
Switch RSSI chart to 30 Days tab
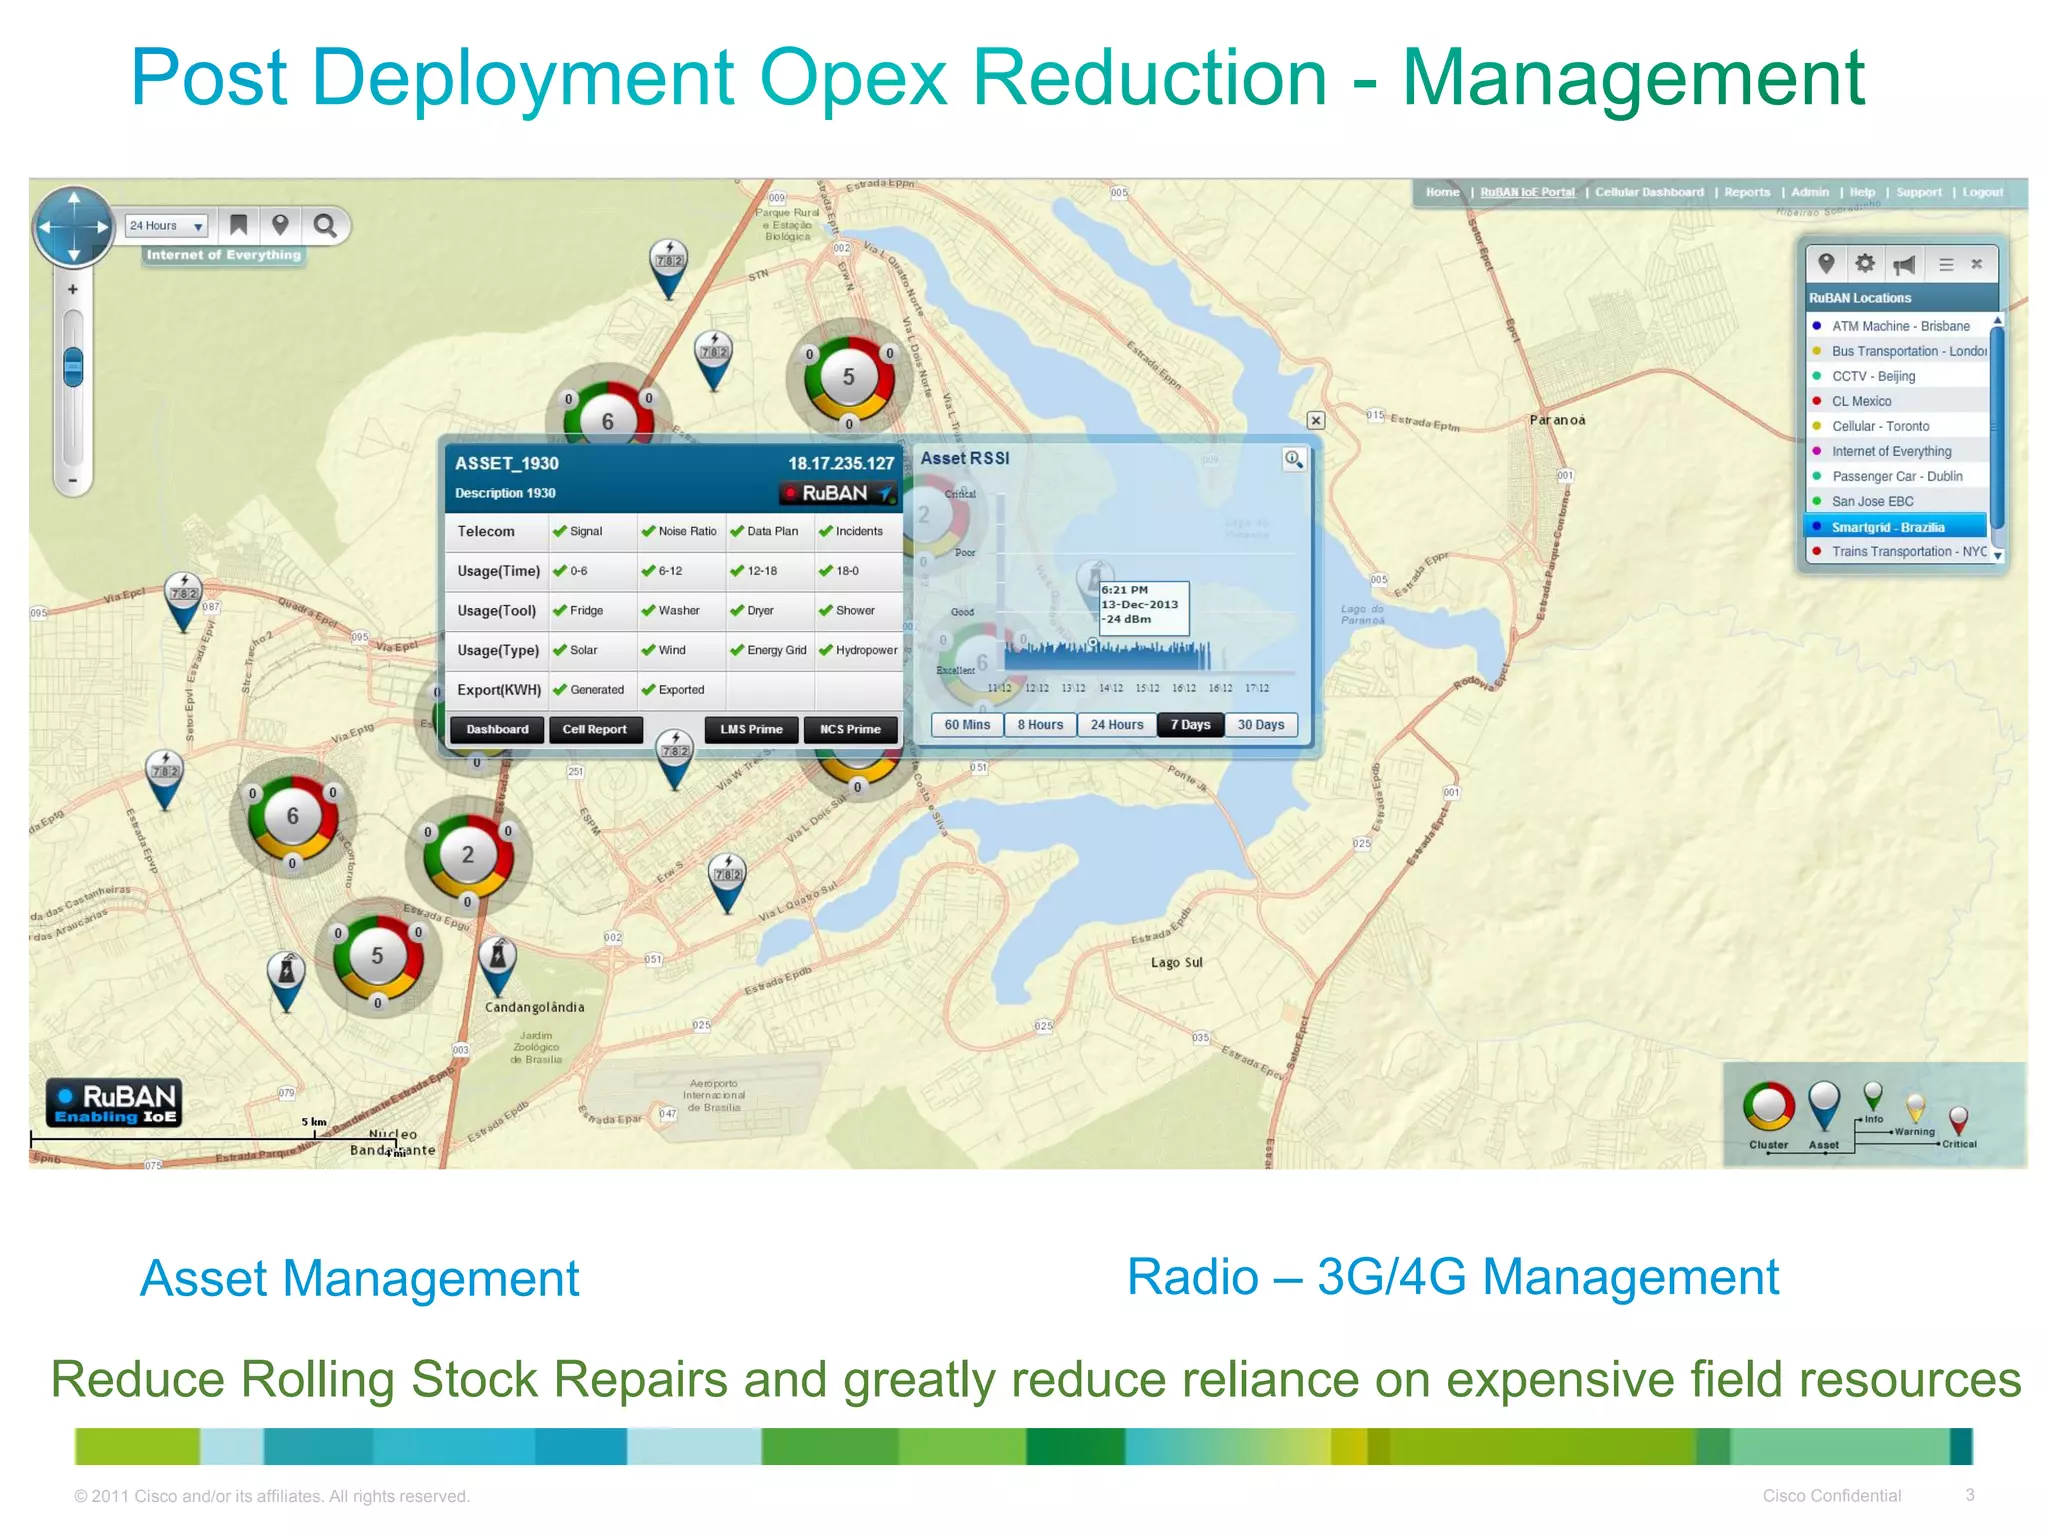[x=1260, y=725]
